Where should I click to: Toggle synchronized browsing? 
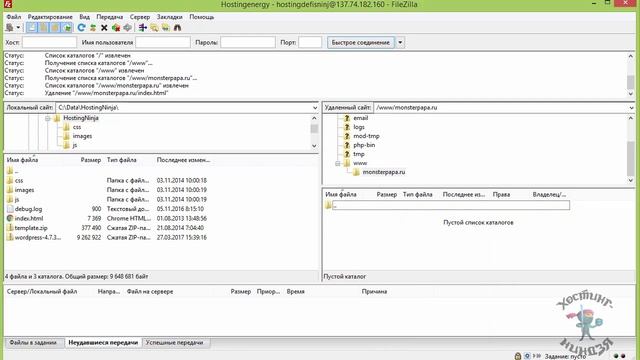[166, 28]
